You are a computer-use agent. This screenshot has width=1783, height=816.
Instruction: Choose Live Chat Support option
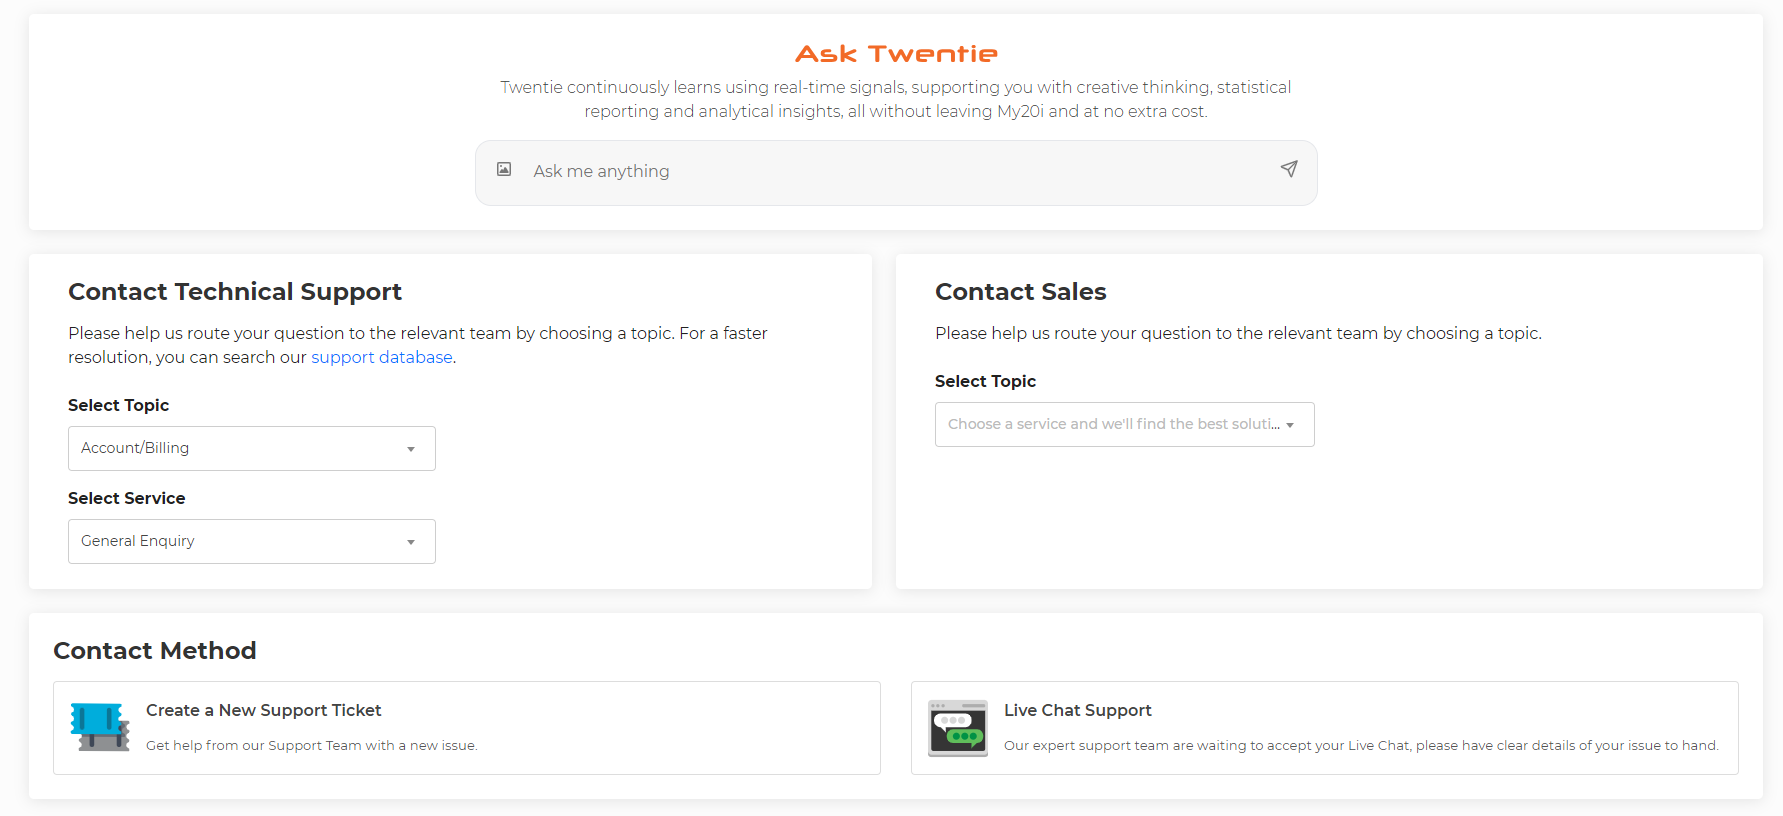point(1325,728)
